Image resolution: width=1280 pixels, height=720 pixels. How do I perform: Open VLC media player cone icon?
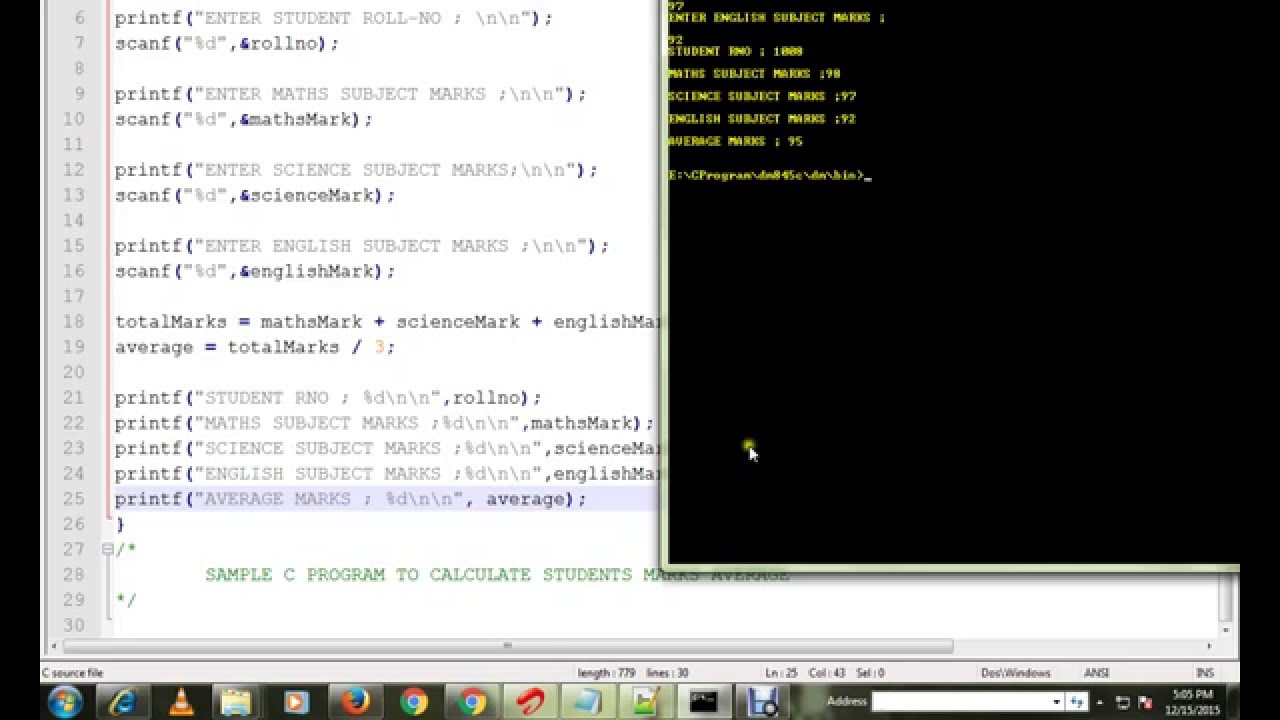181,702
